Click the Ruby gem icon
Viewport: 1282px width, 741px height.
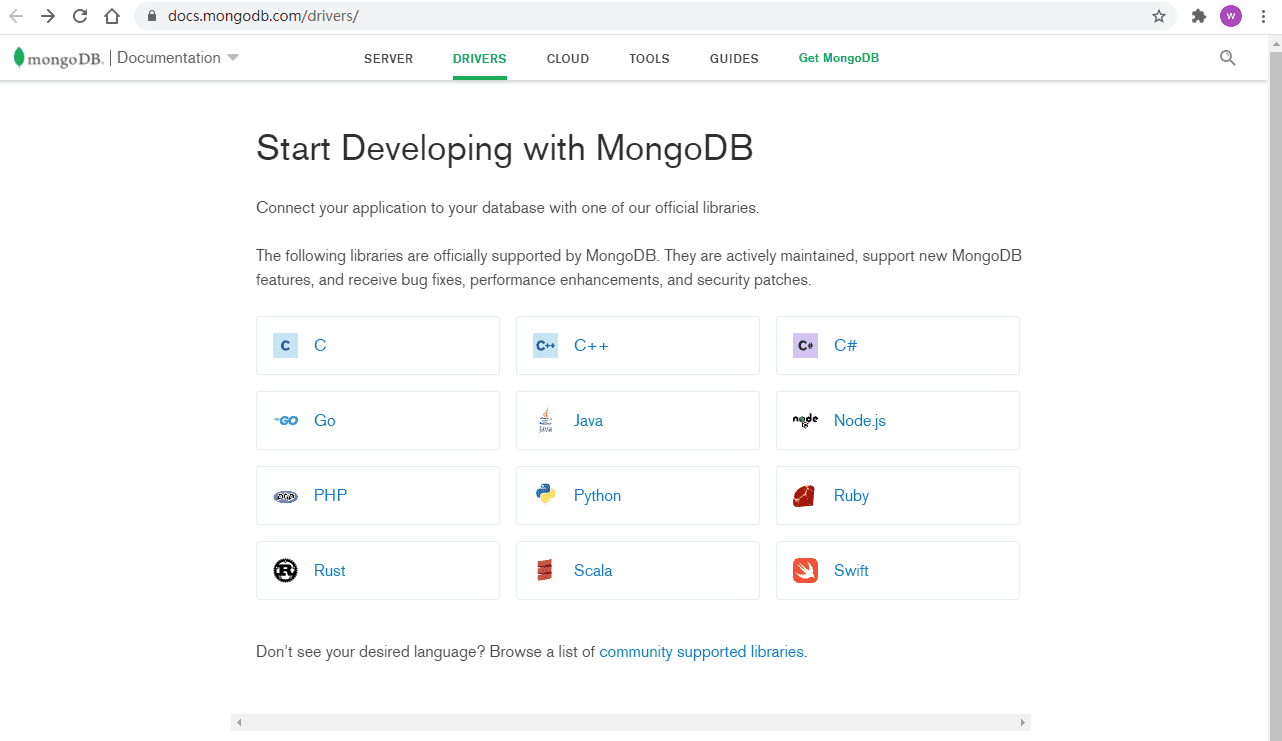[x=804, y=496]
